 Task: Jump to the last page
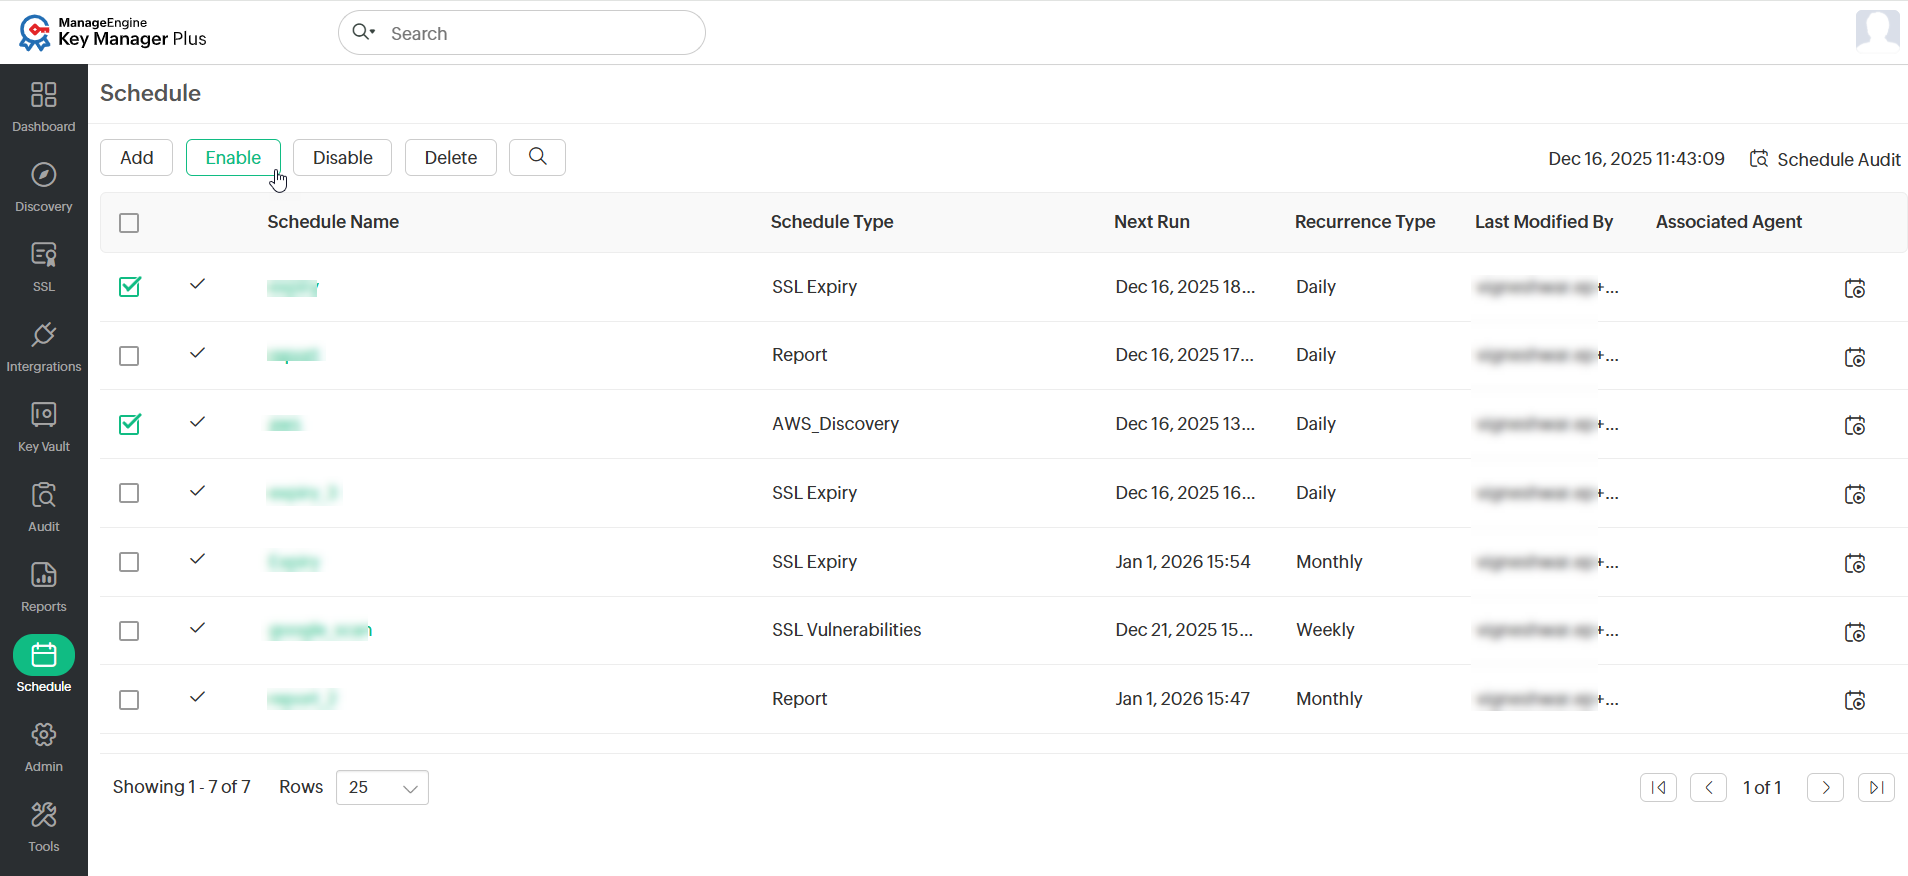[x=1876, y=788]
